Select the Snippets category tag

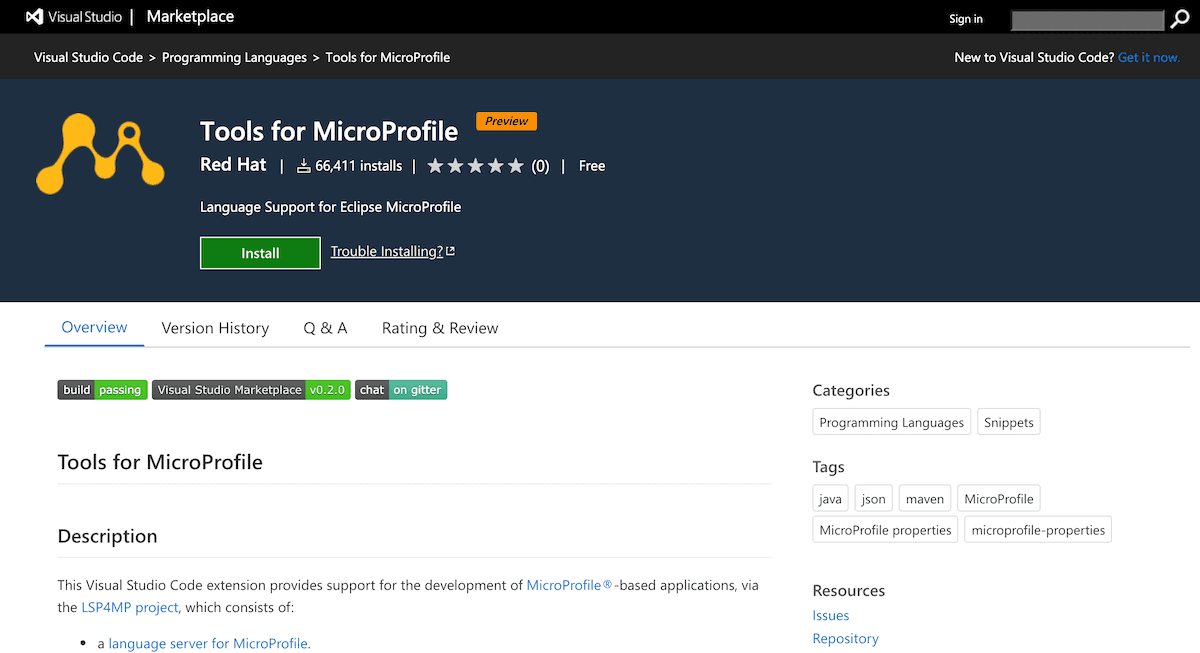pos(1009,422)
